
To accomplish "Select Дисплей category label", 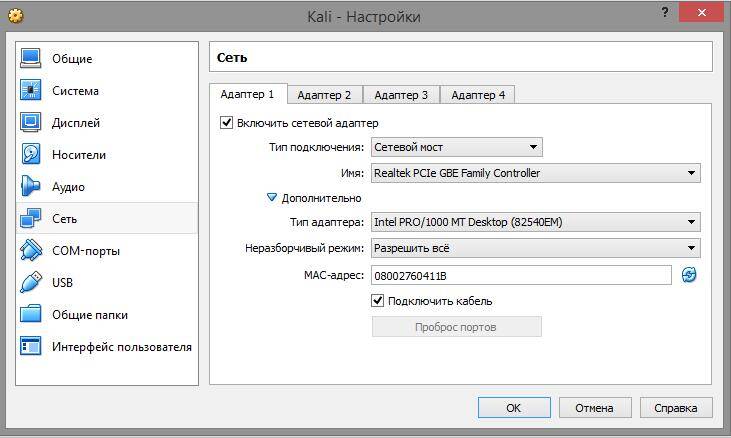I will point(76,123).
